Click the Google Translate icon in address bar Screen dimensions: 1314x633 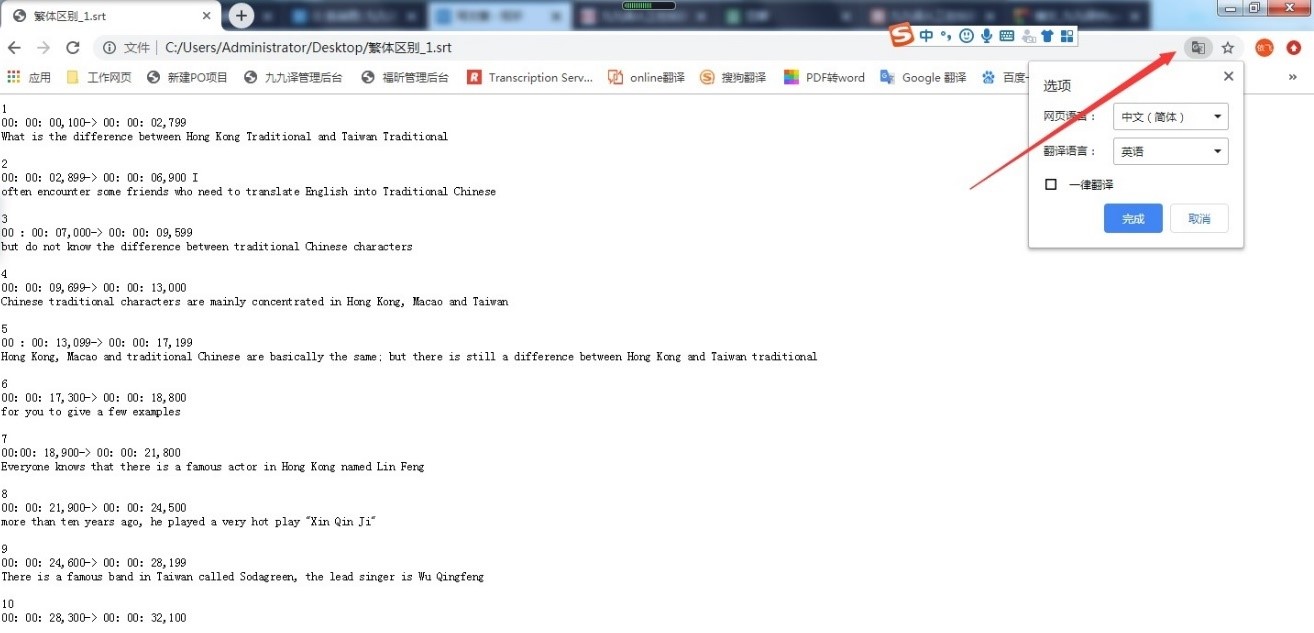point(1197,48)
